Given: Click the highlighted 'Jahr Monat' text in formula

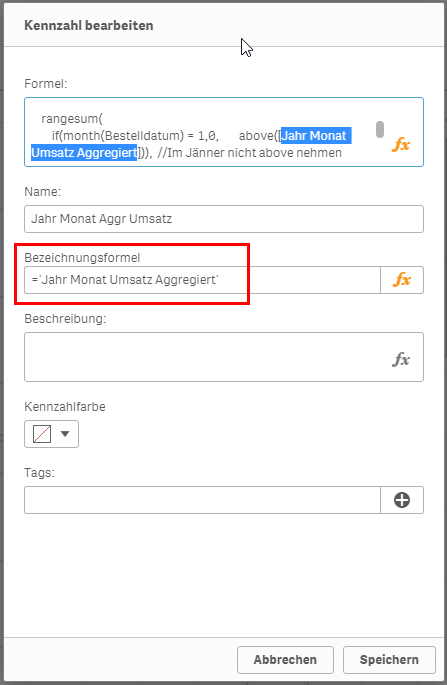Looking at the screenshot, I should click(x=314, y=135).
